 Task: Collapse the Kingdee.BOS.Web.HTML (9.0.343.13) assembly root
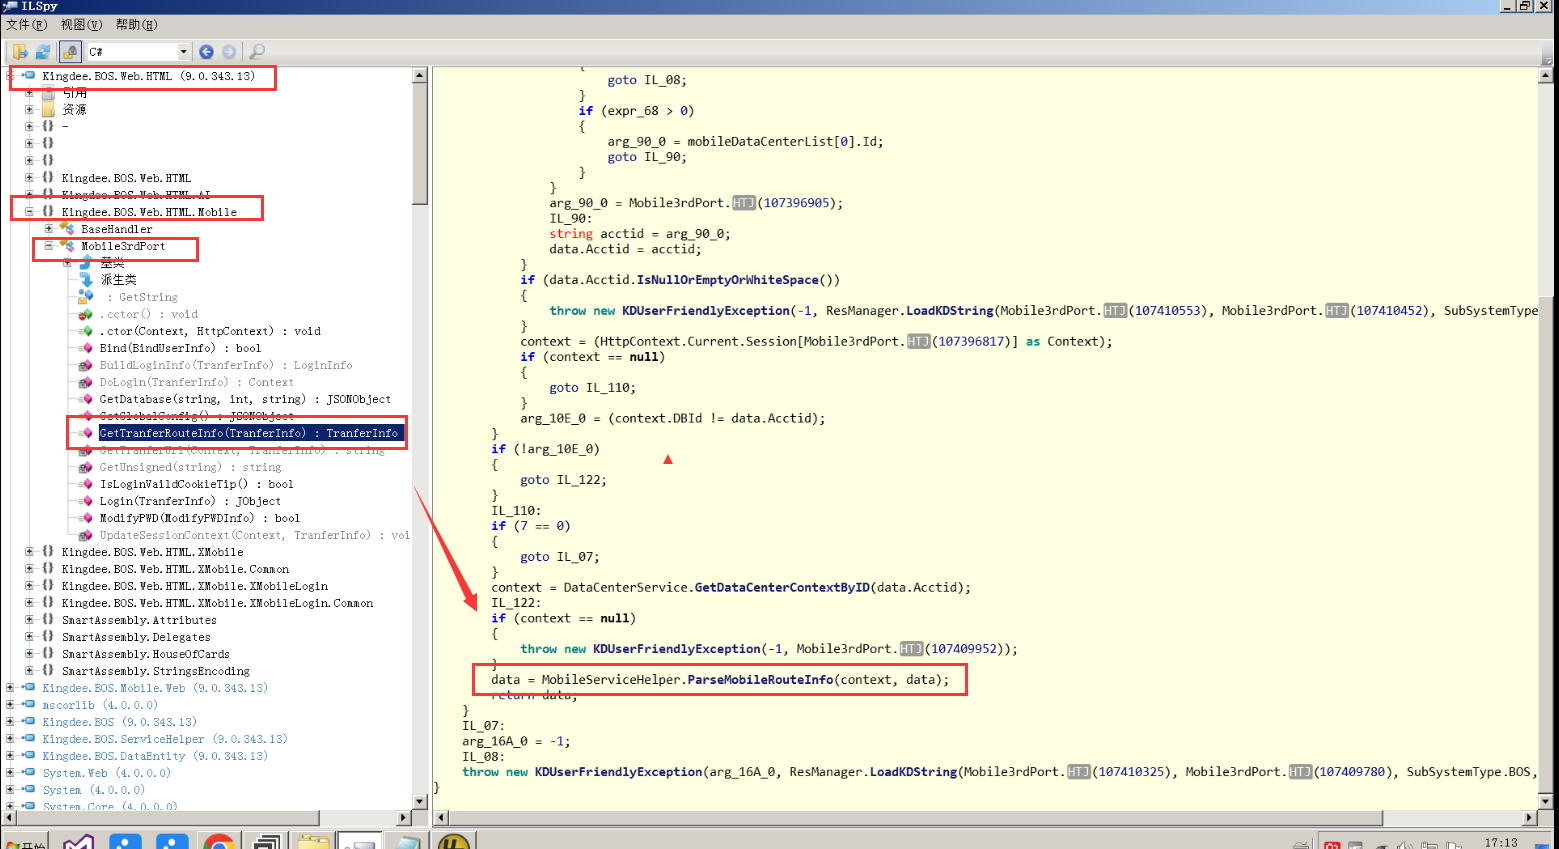tap(10, 76)
